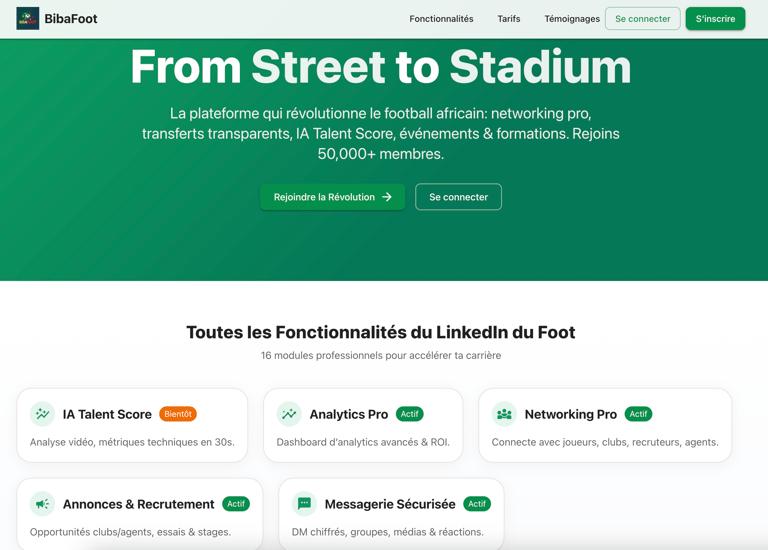Screen dimensions: 768x550
Task: Click the hero Se connecter button
Action: click(x=458, y=197)
